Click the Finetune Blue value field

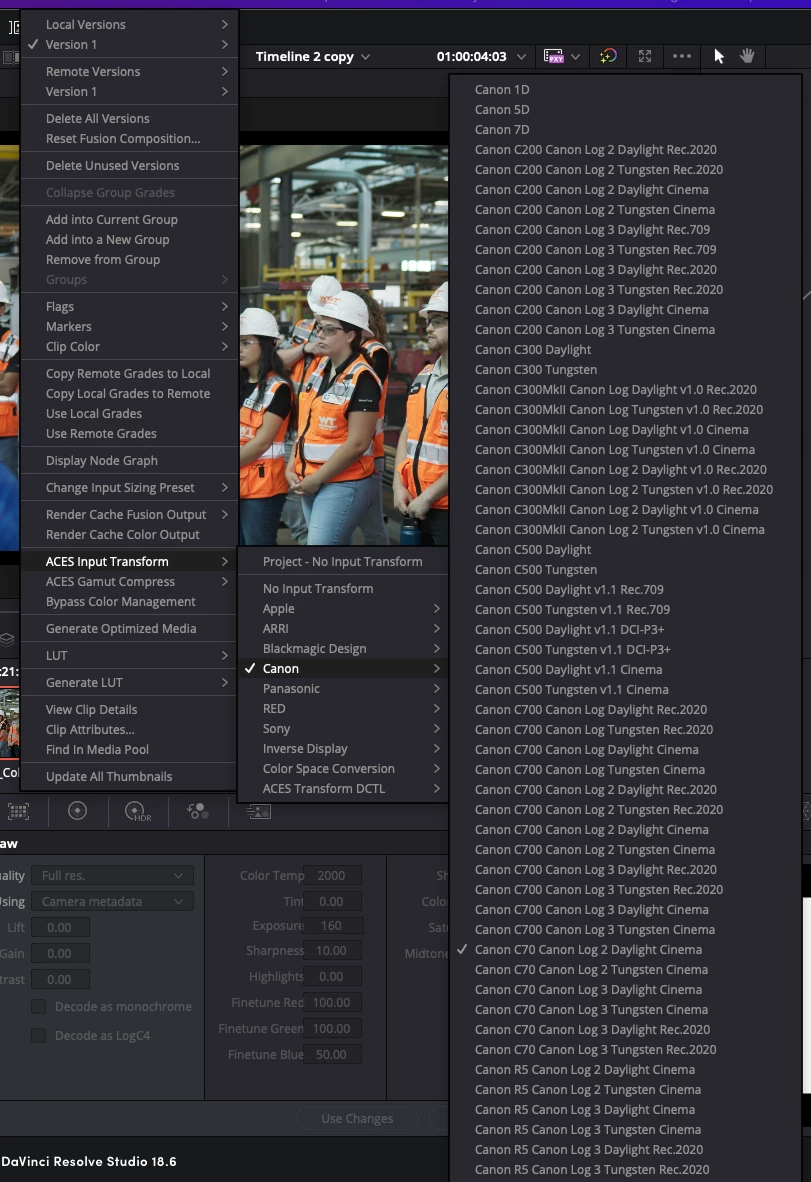coord(332,1055)
